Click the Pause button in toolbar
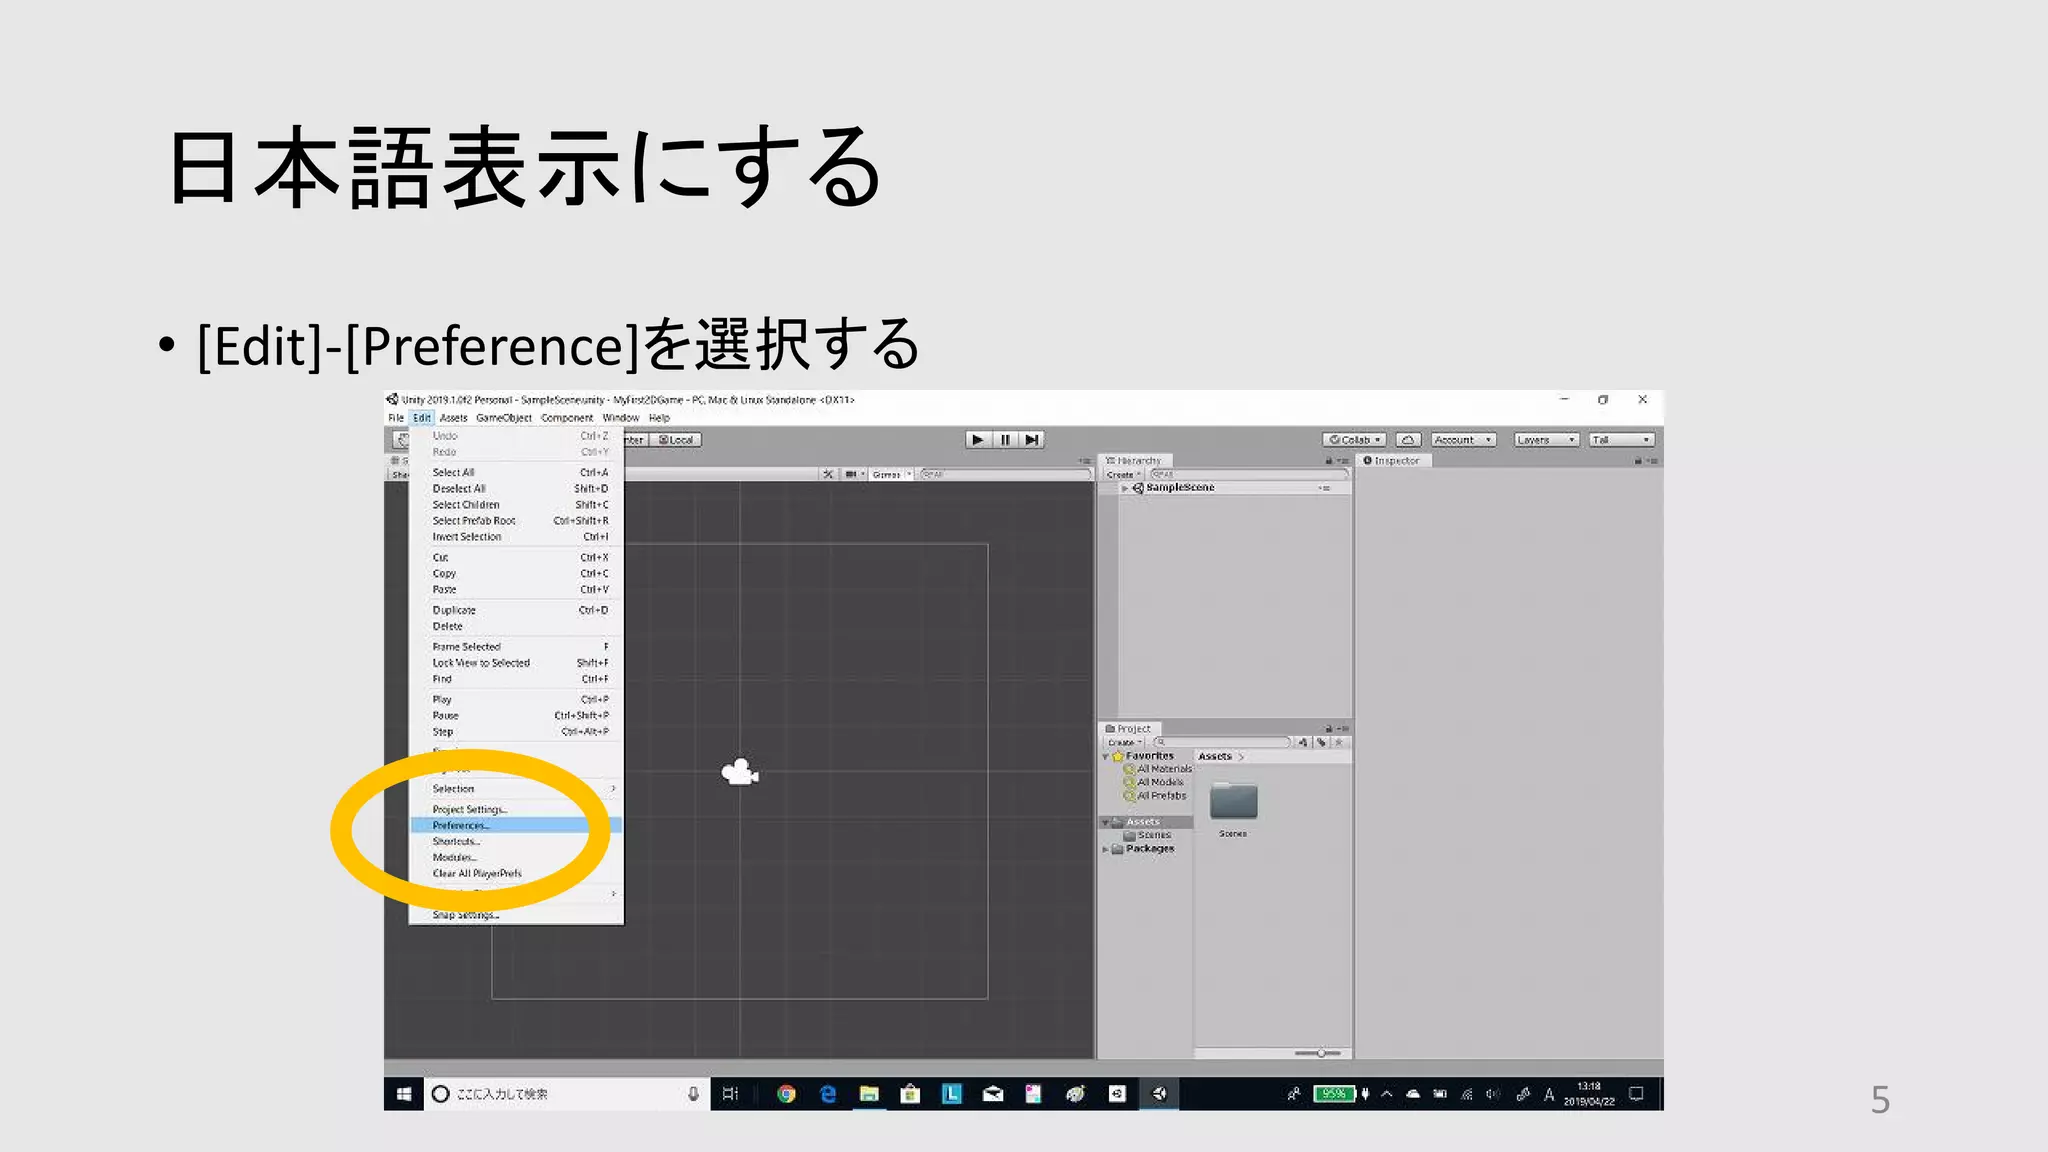2048x1152 pixels. pos(1005,439)
